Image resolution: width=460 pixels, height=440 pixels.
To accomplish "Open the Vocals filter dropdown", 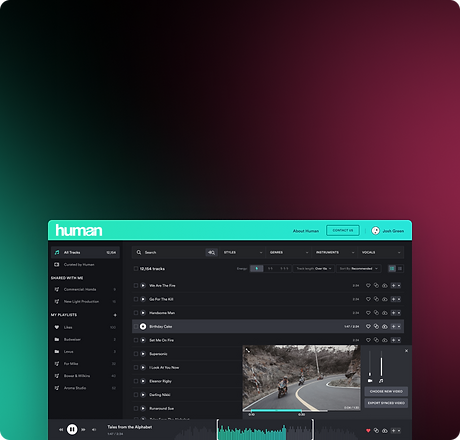I will coord(381,252).
